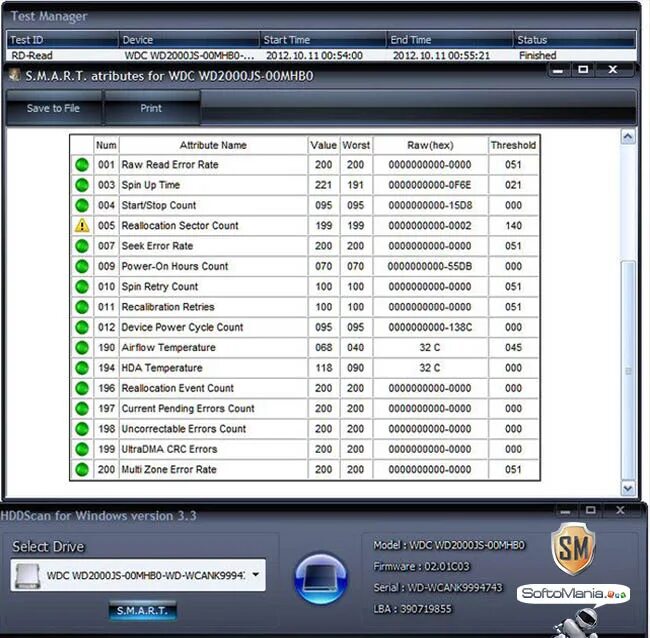Click the green status icon for Device Power Cycle Count
The width and height of the screenshot is (650, 638).
click(82, 327)
